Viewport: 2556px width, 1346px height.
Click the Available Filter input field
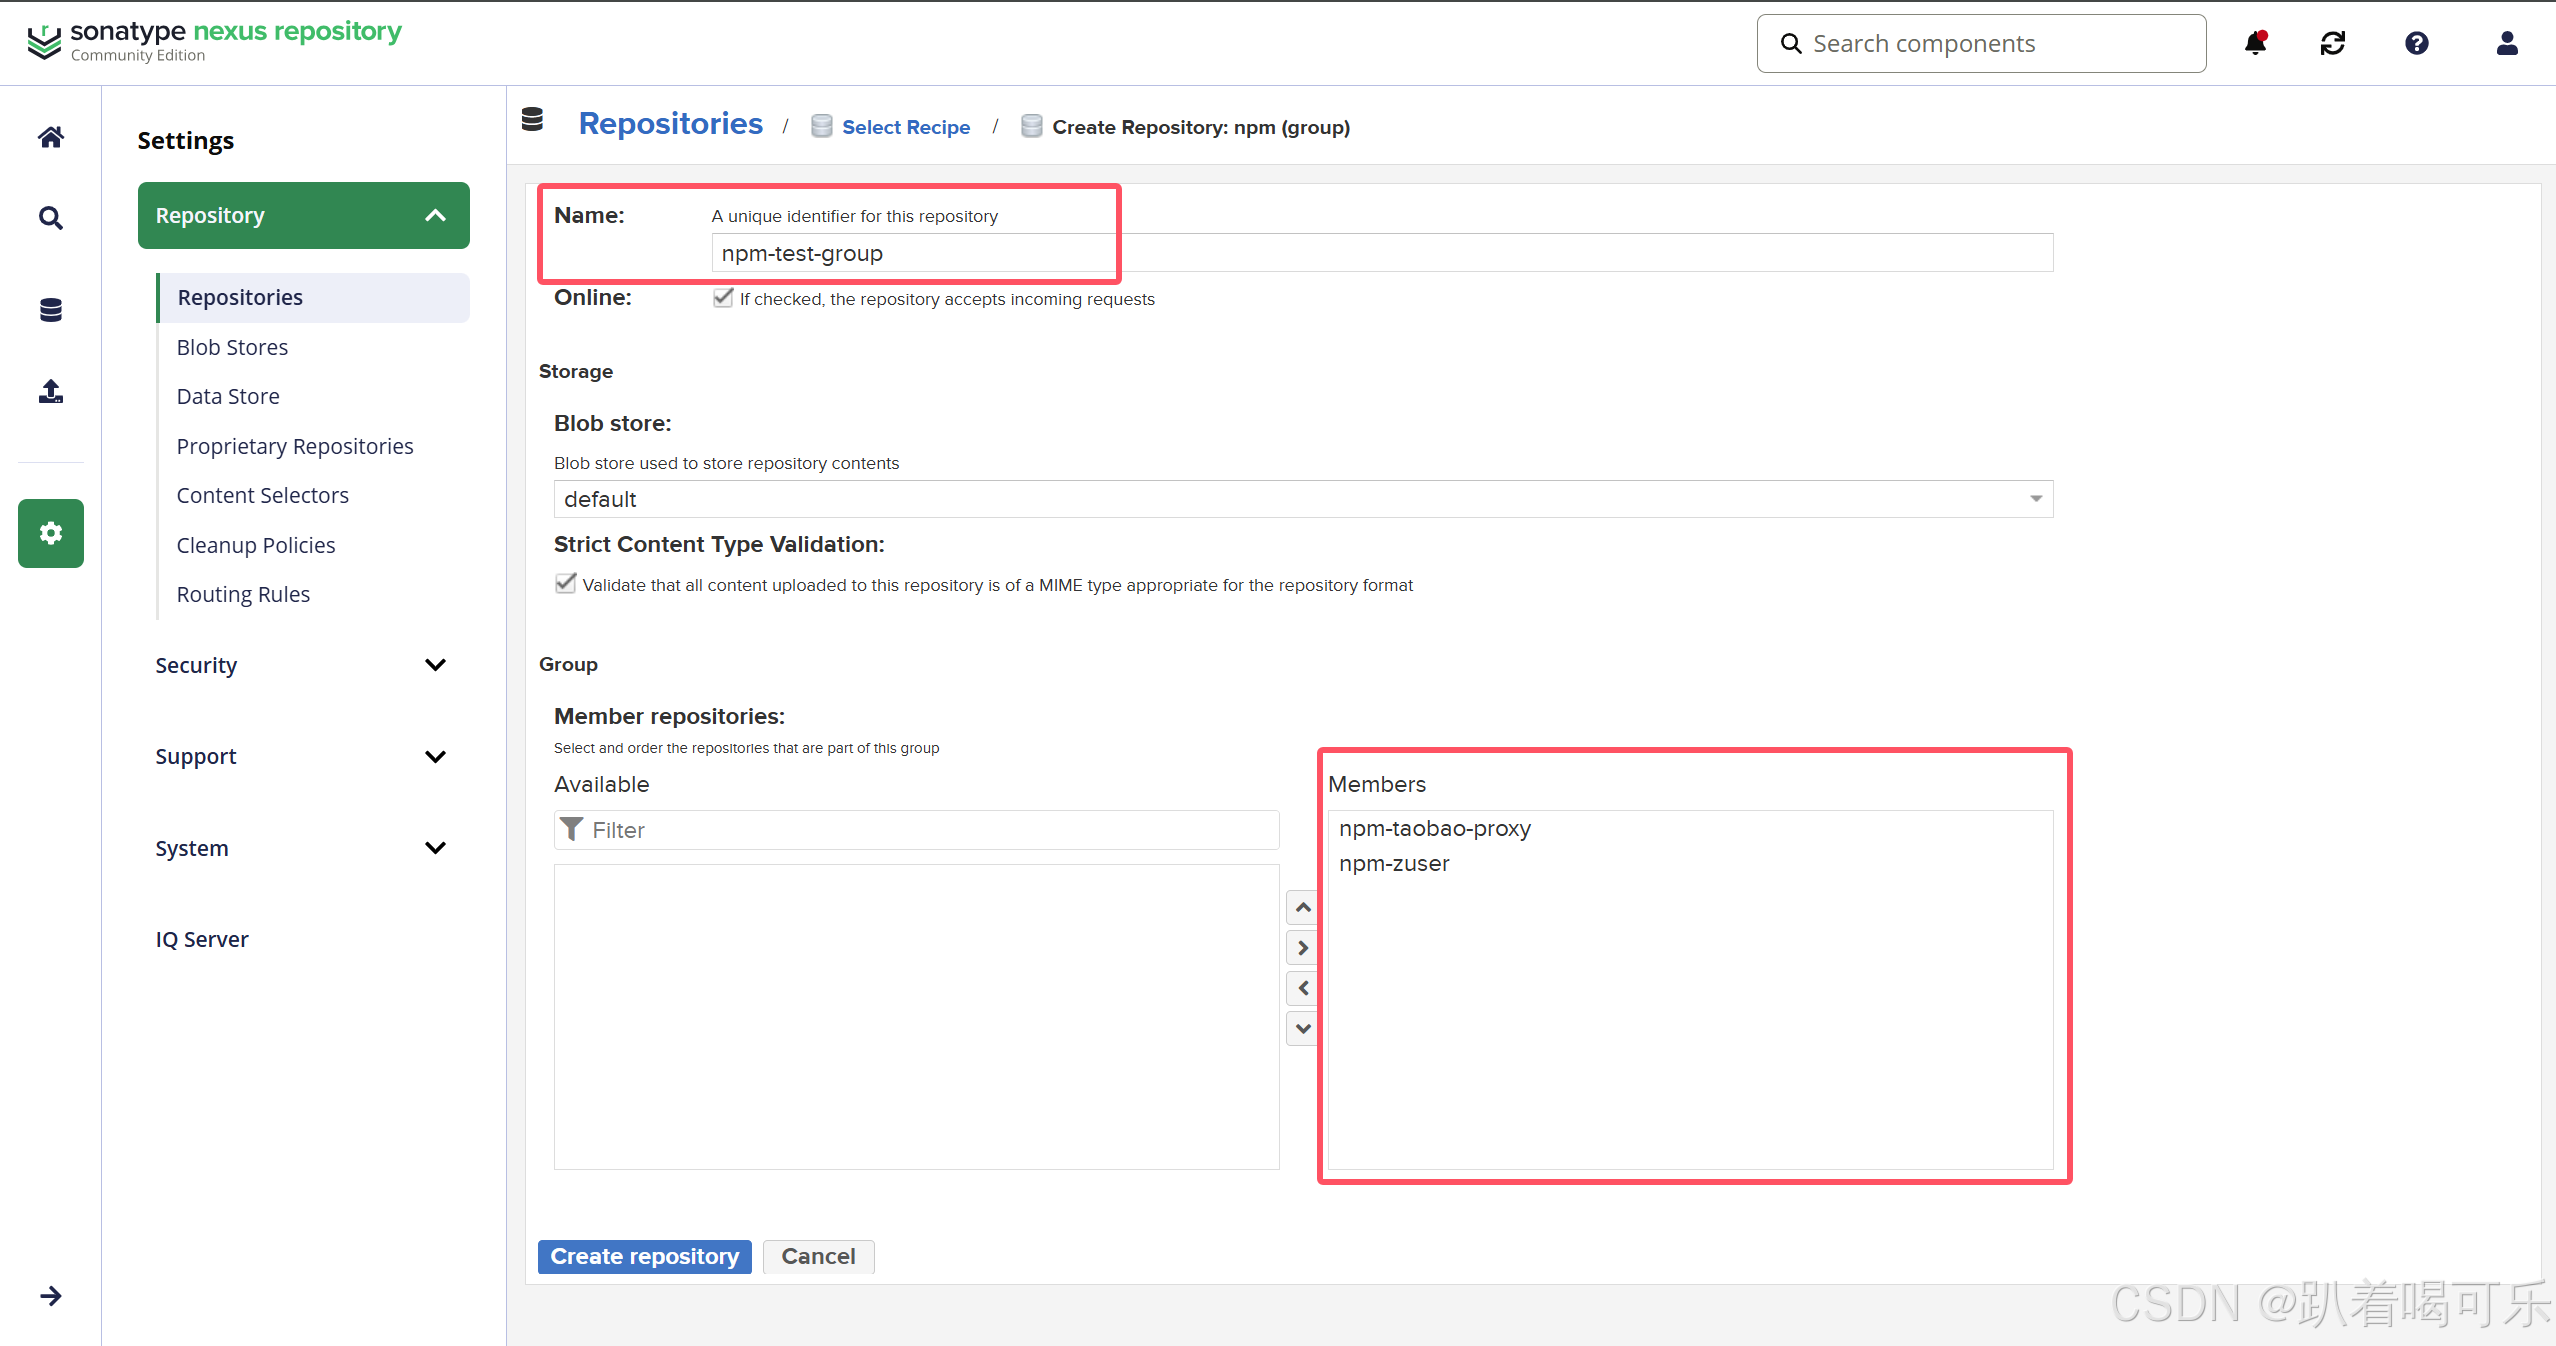pyautogui.click(x=917, y=830)
